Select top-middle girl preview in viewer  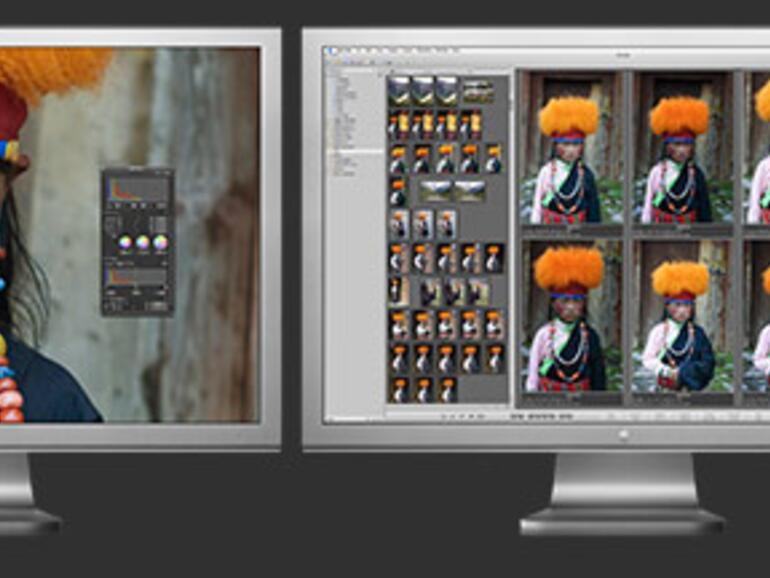click(x=682, y=148)
